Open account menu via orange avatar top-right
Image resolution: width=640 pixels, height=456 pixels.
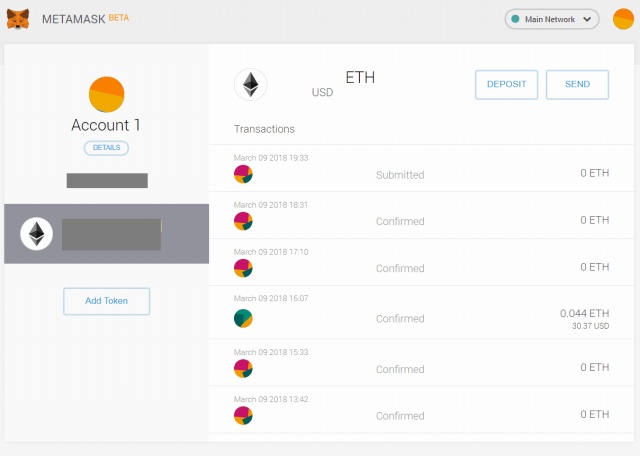(623, 19)
